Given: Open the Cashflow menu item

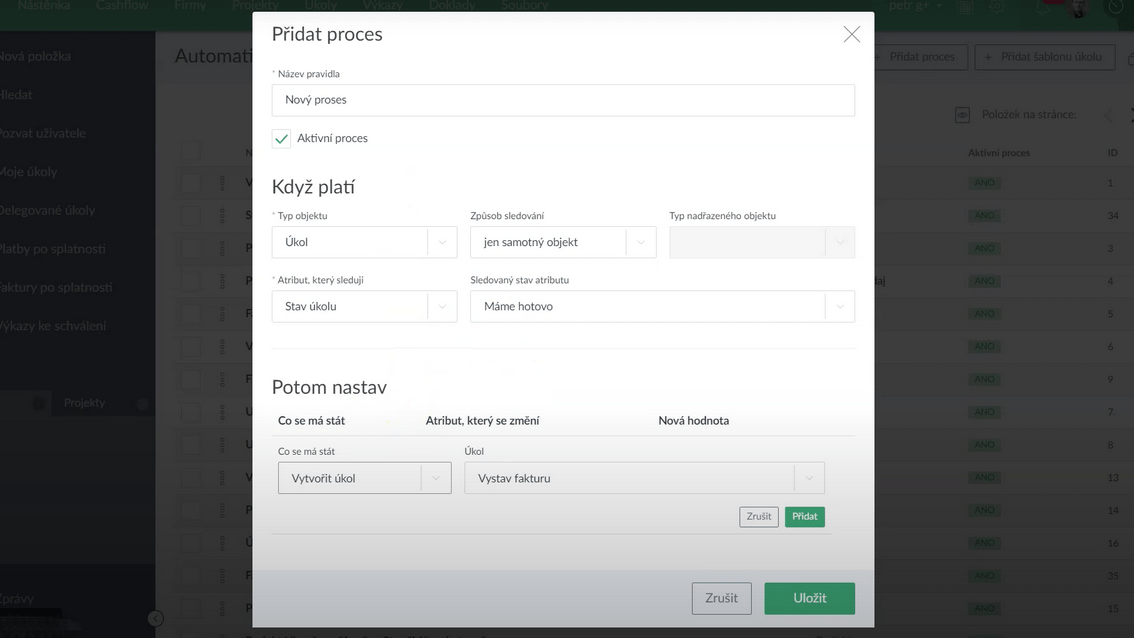Looking at the screenshot, I should pos(123,6).
